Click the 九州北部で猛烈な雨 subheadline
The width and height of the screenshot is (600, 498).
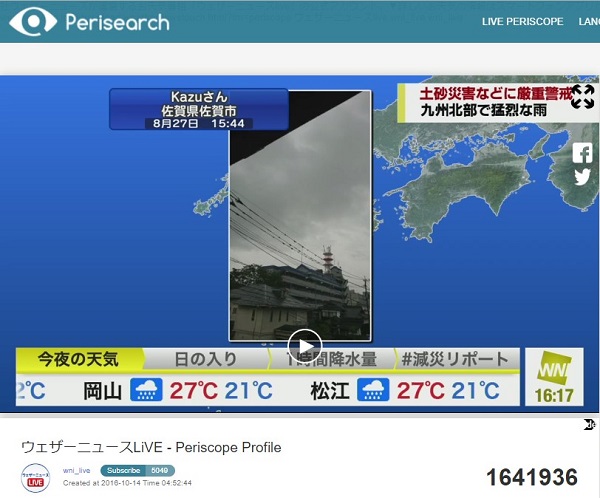[484, 110]
